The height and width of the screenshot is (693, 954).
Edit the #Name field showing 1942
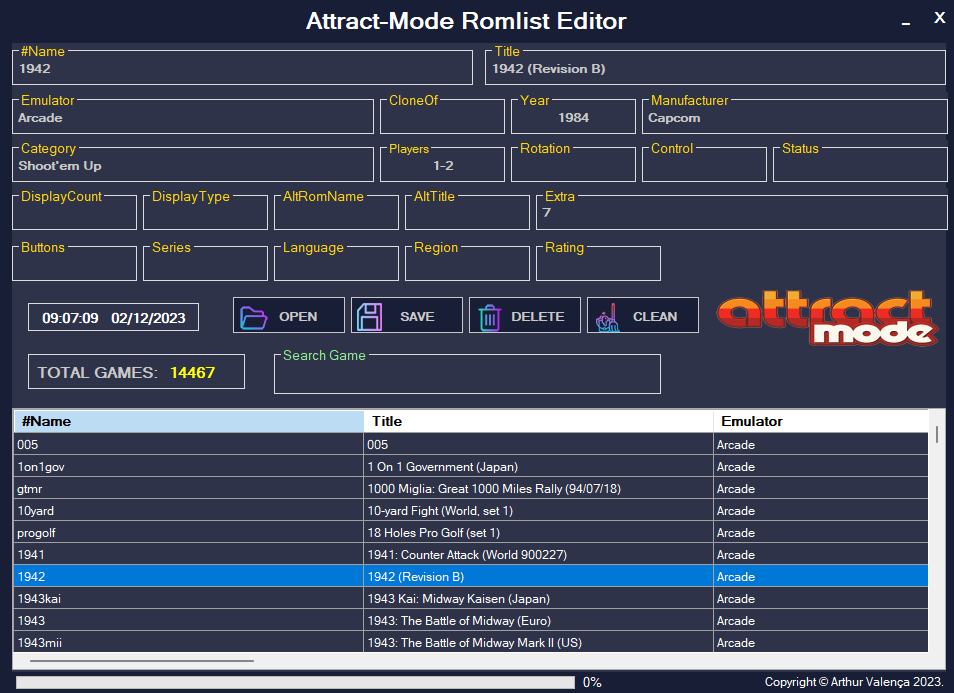[242, 69]
